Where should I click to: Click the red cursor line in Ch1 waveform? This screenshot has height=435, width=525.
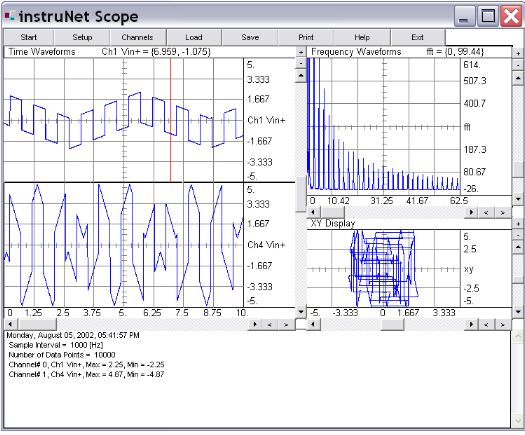point(170,120)
